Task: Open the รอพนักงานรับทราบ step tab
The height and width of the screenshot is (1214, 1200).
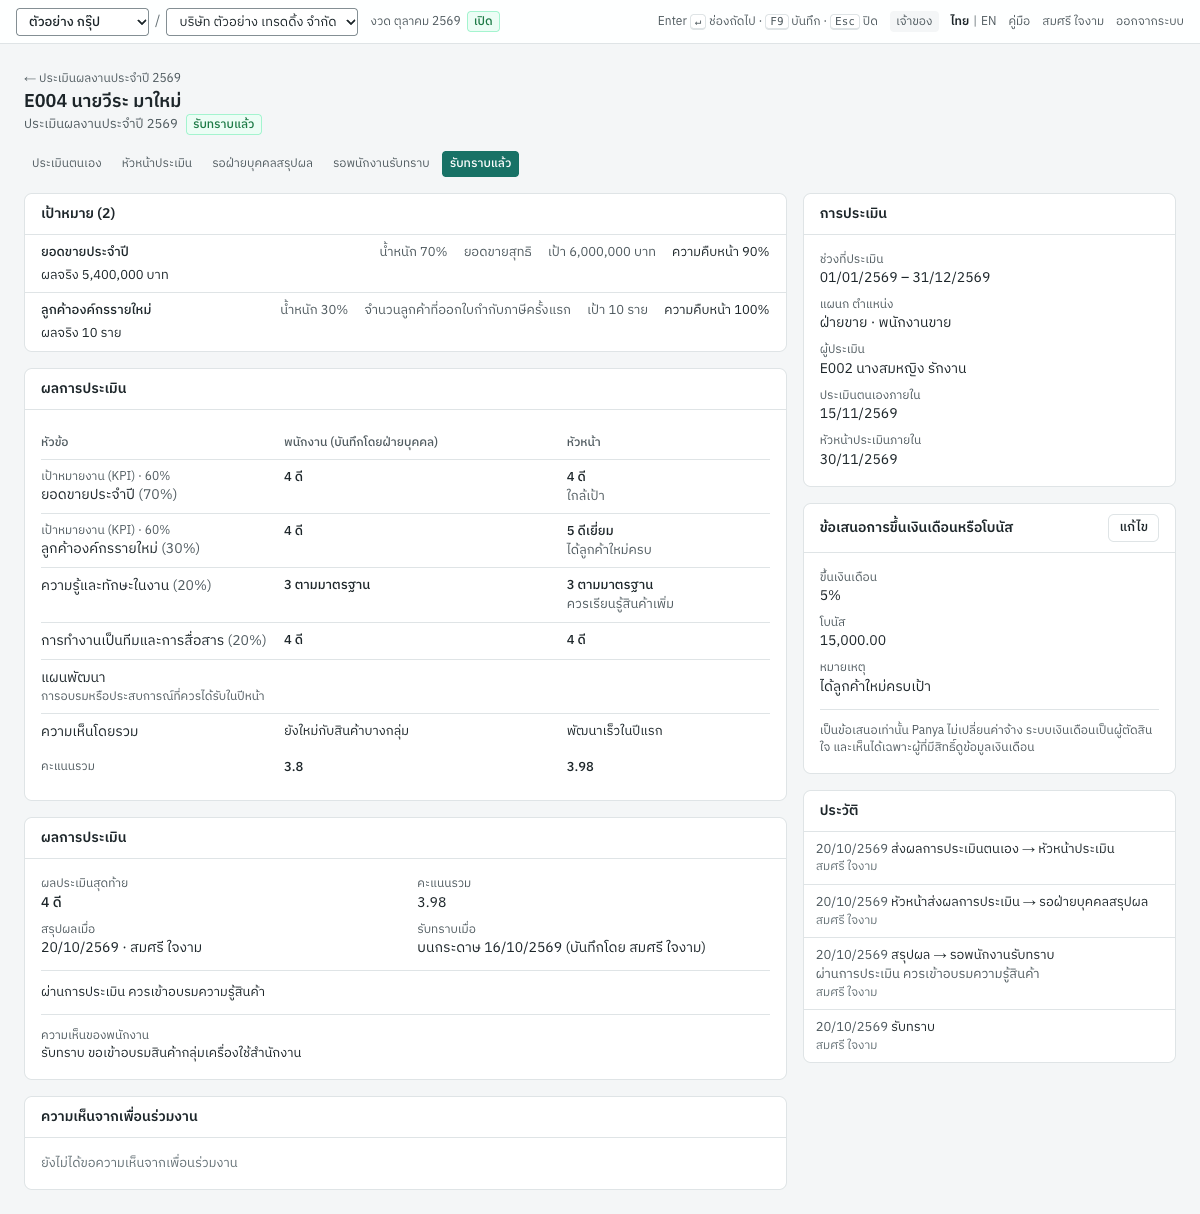Action: tap(381, 163)
